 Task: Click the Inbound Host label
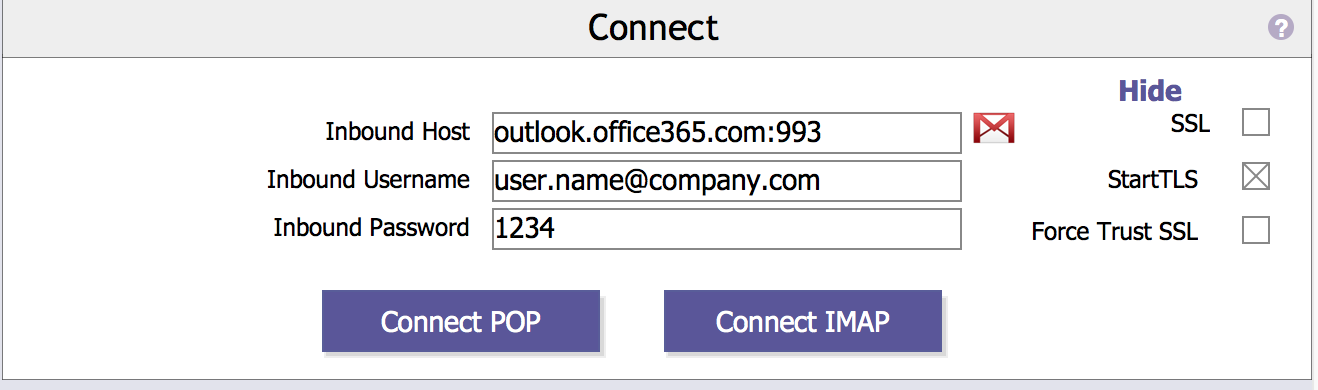[397, 132]
